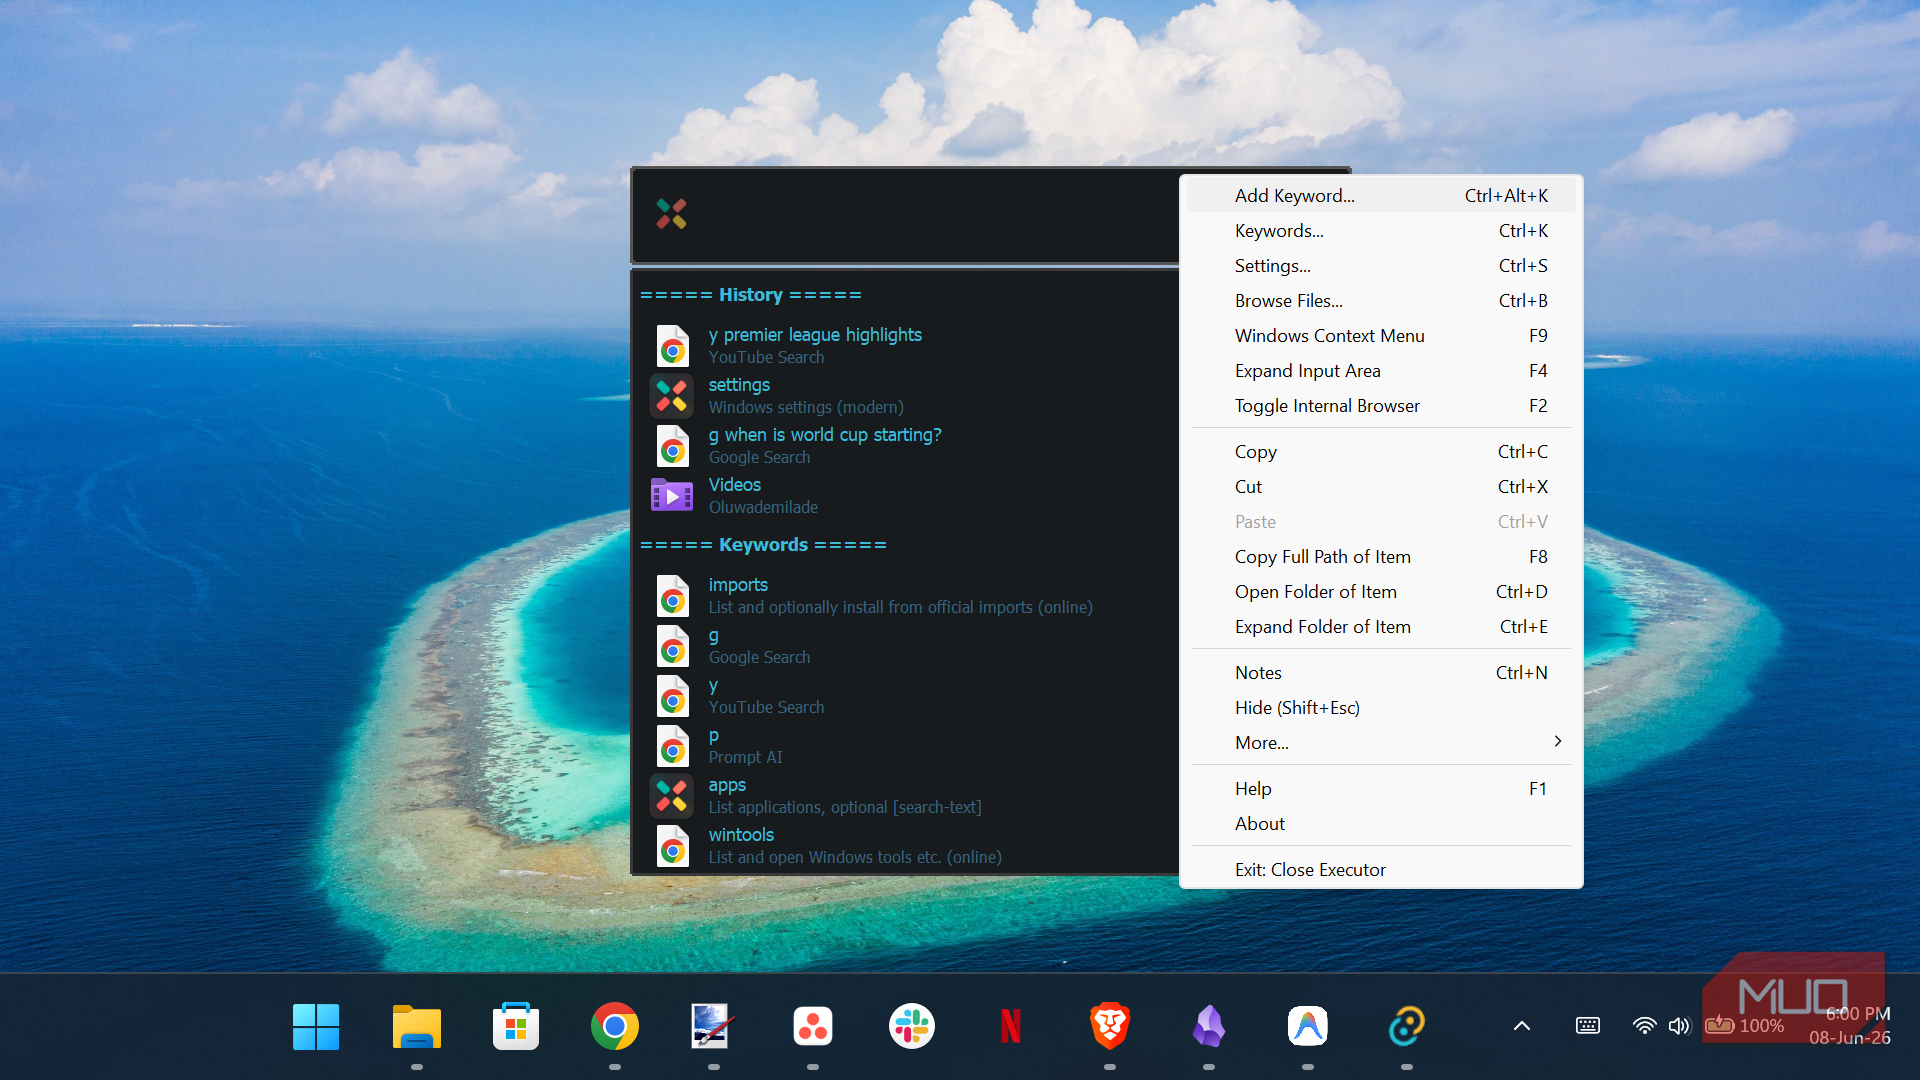1920x1080 pixels.
Task: Show hidden tray icons chevron
Action: 1522,1026
